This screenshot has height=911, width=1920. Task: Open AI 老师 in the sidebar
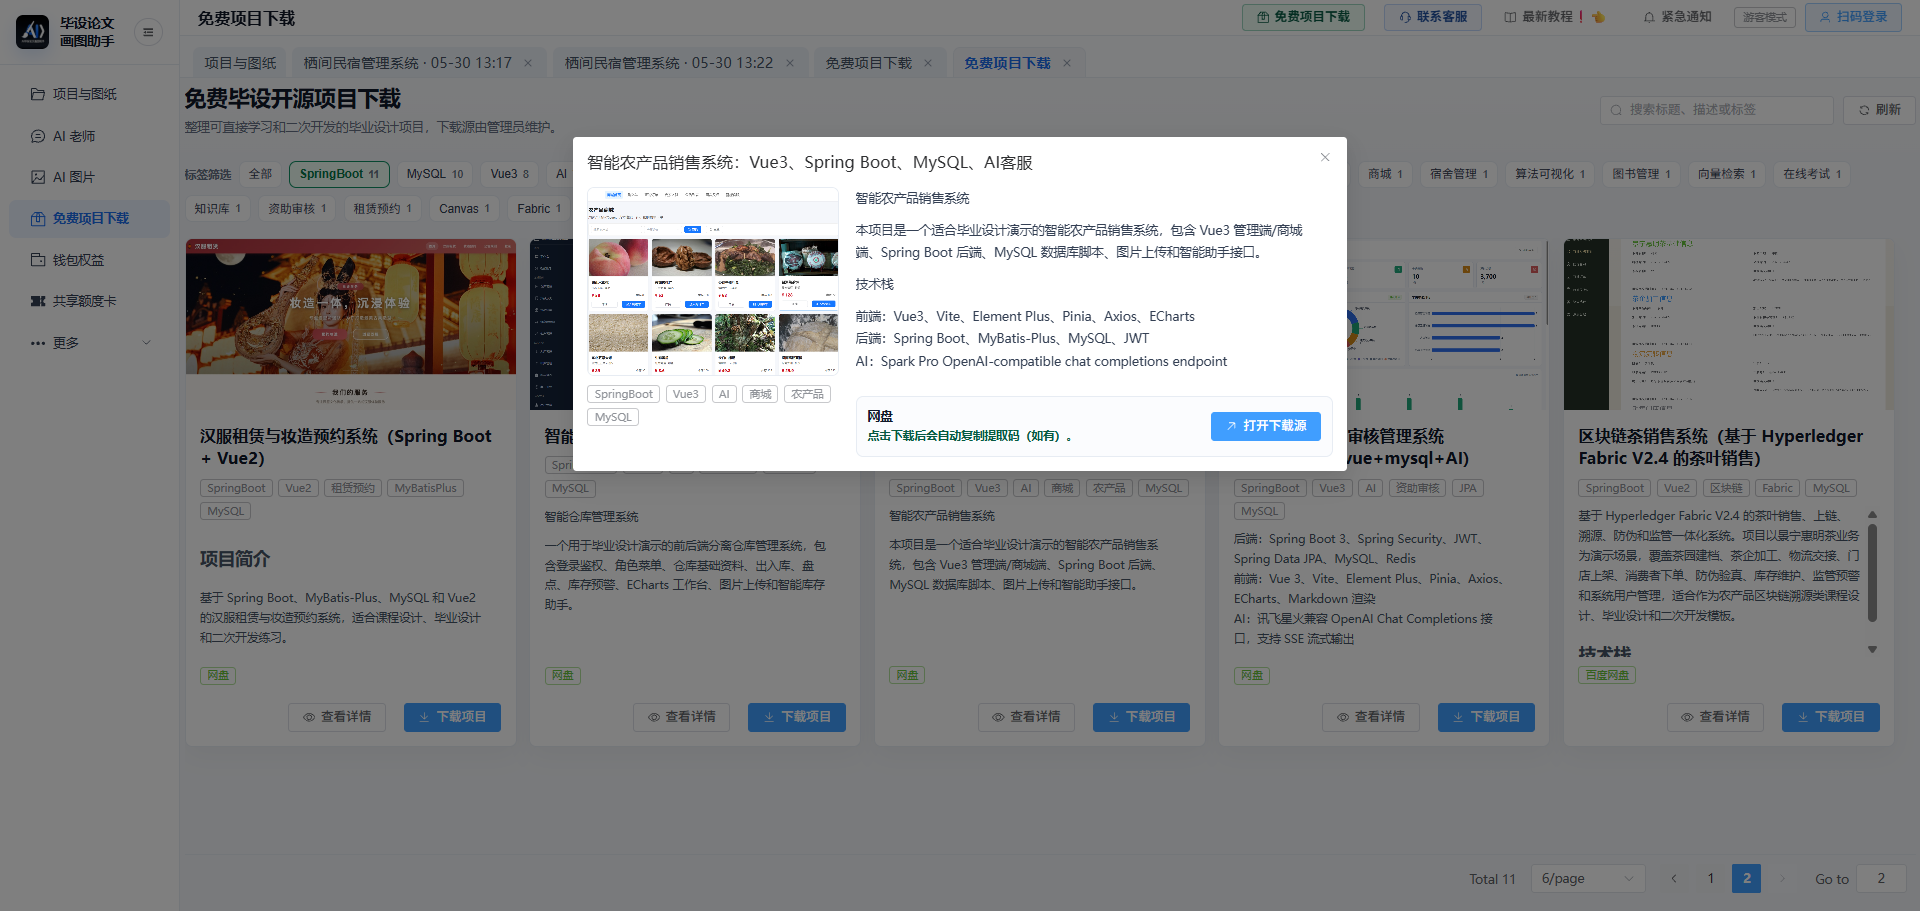pyautogui.click(x=89, y=136)
